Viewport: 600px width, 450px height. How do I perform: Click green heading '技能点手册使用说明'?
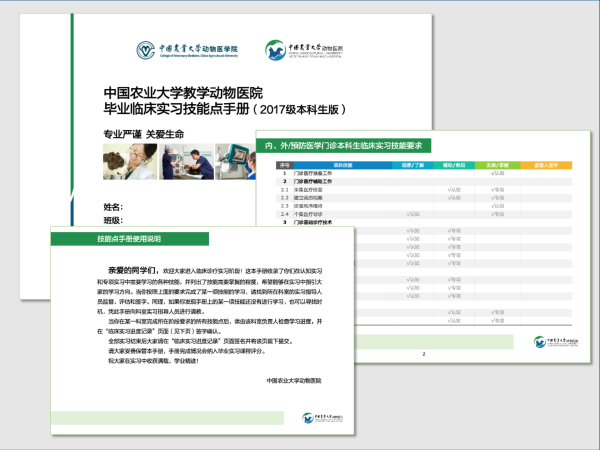[x=129, y=239]
